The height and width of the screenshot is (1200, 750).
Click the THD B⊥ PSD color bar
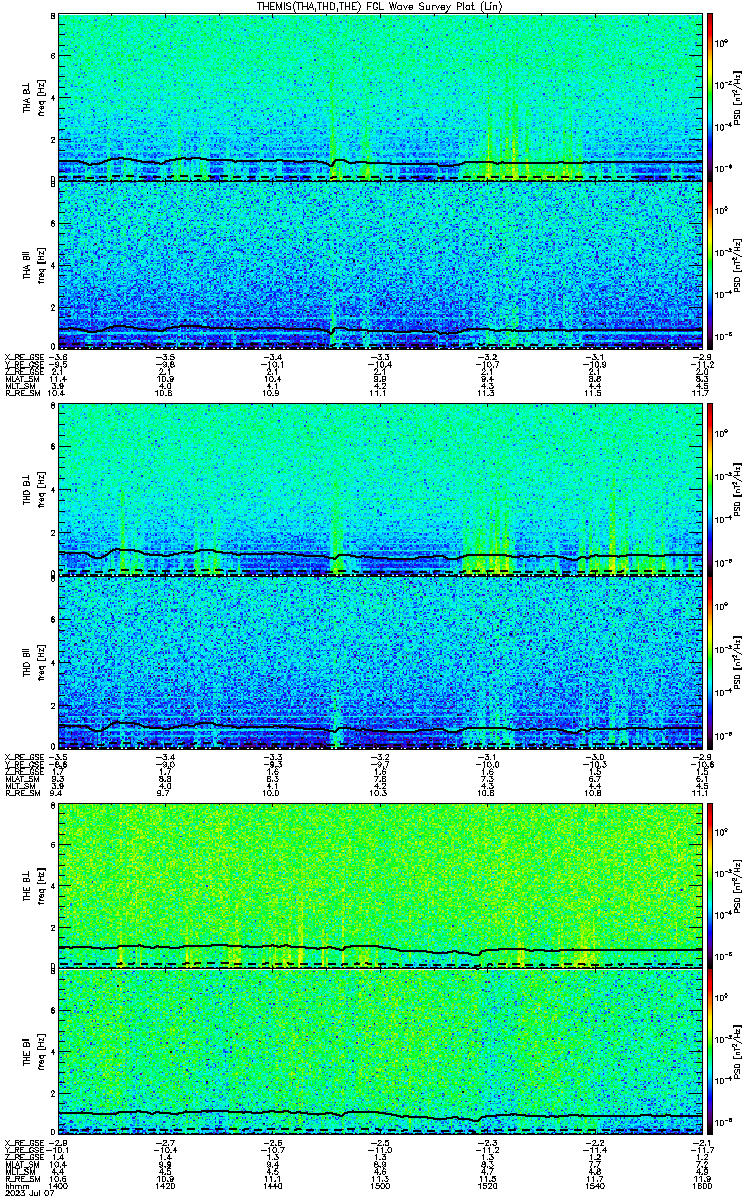point(710,491)
